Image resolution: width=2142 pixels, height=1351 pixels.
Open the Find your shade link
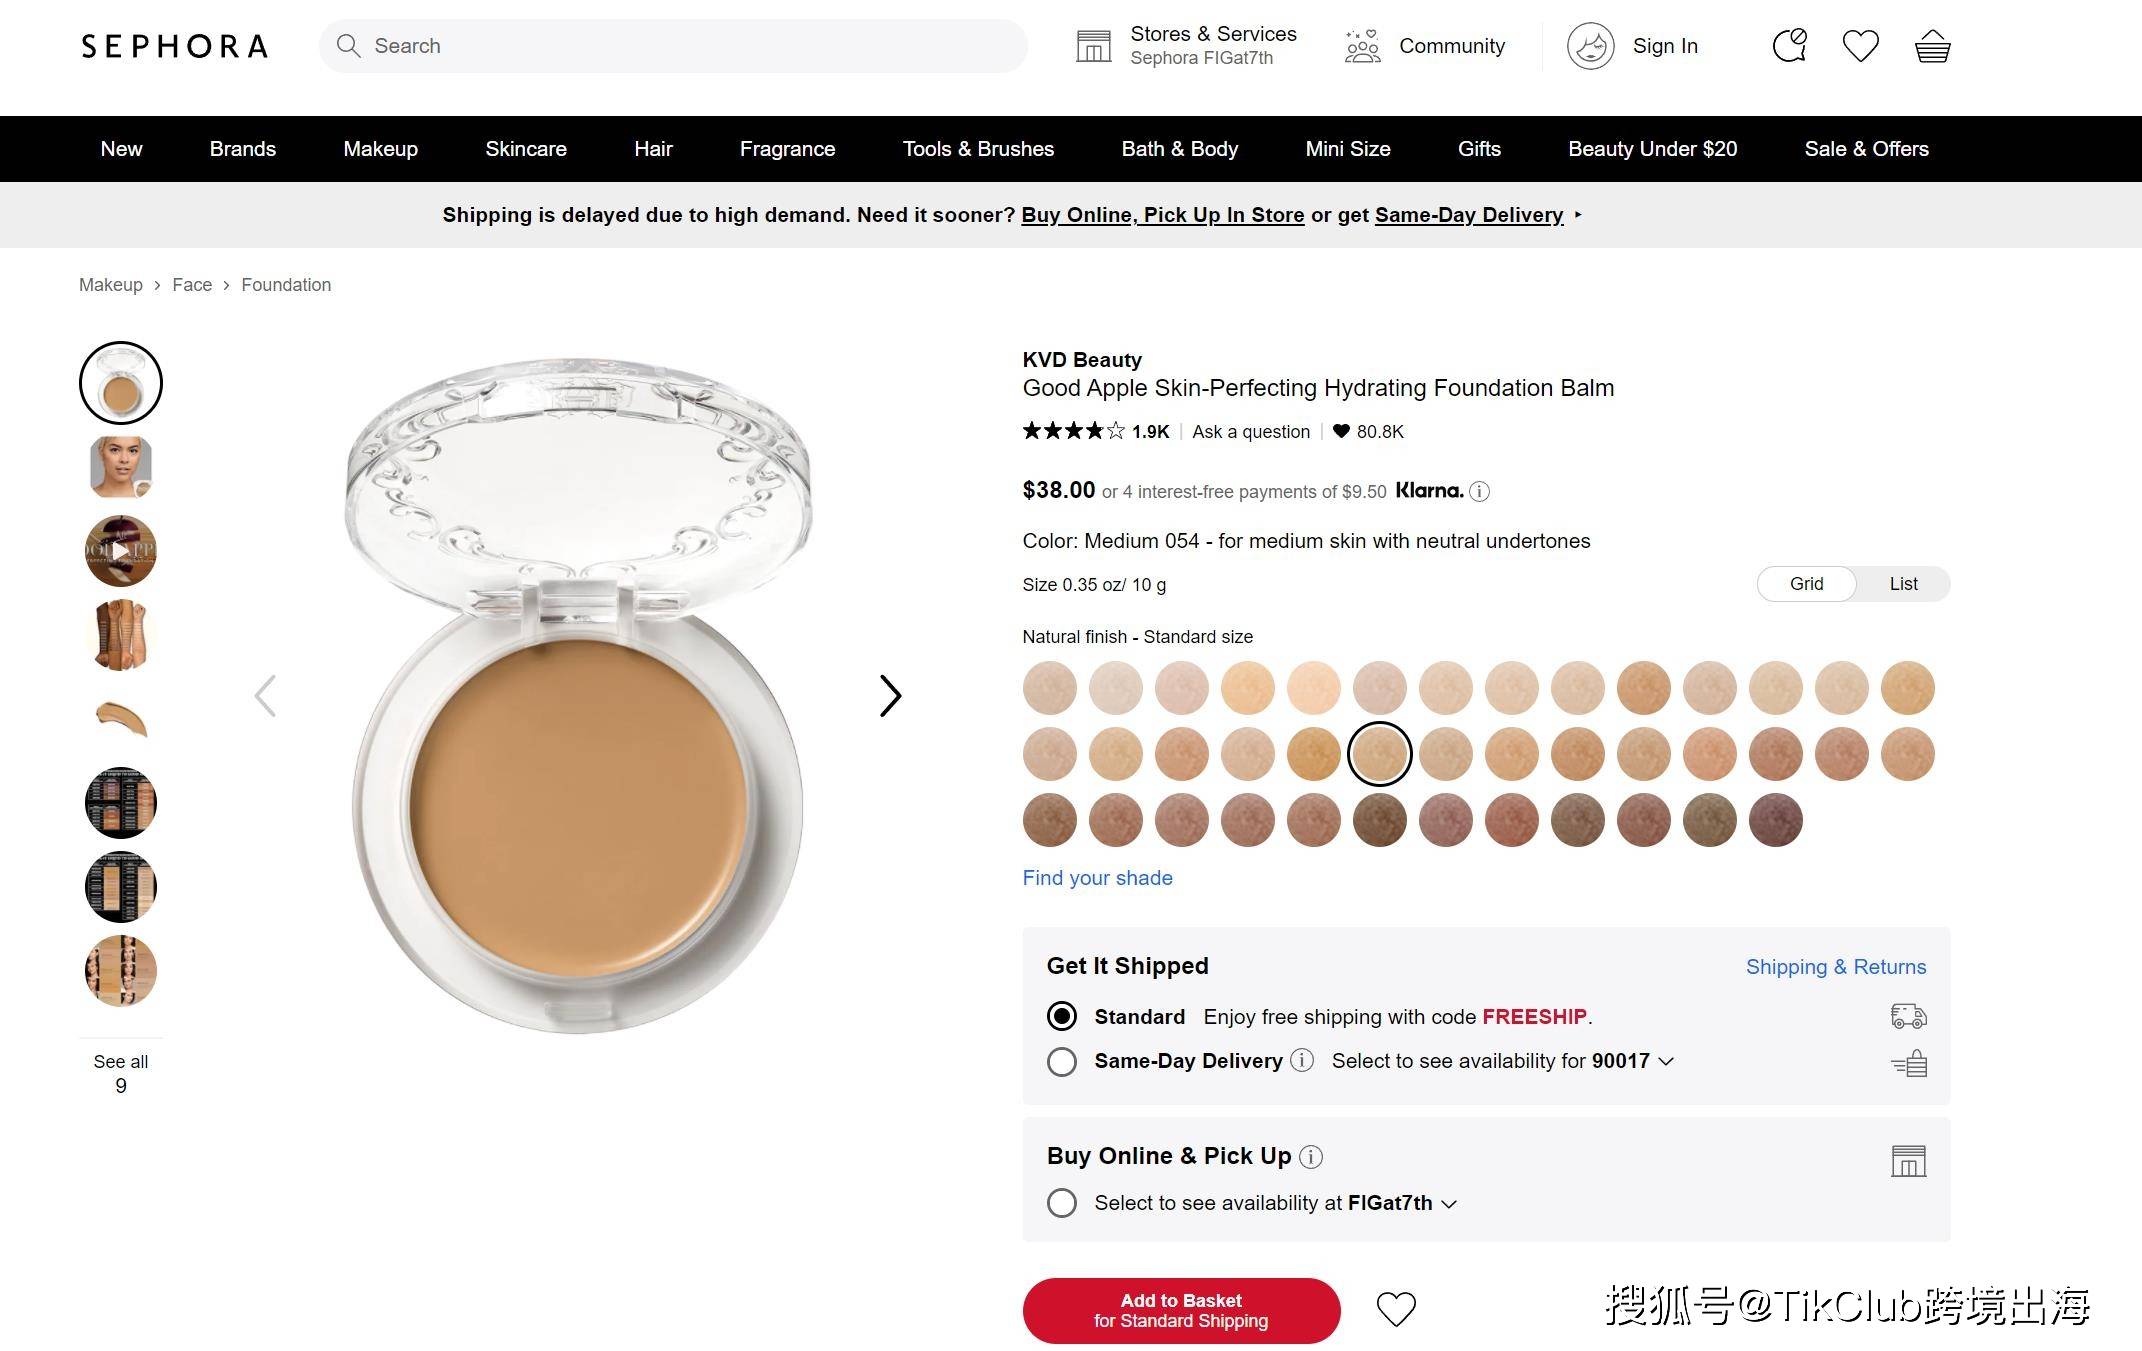(1097, 878)
